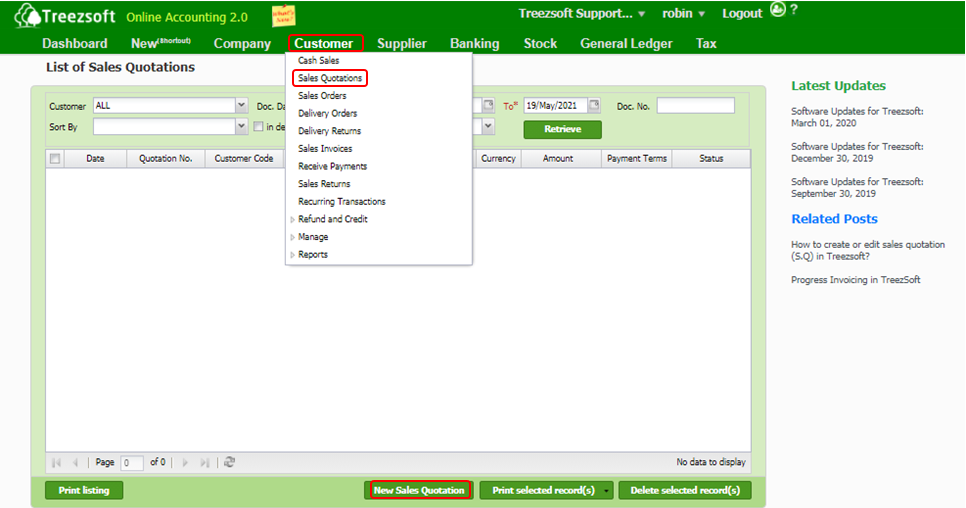Image resolution: width=966 pixels, height=508 pixels.
Task: Open the To date calendar picker
Action: [594, 105]
